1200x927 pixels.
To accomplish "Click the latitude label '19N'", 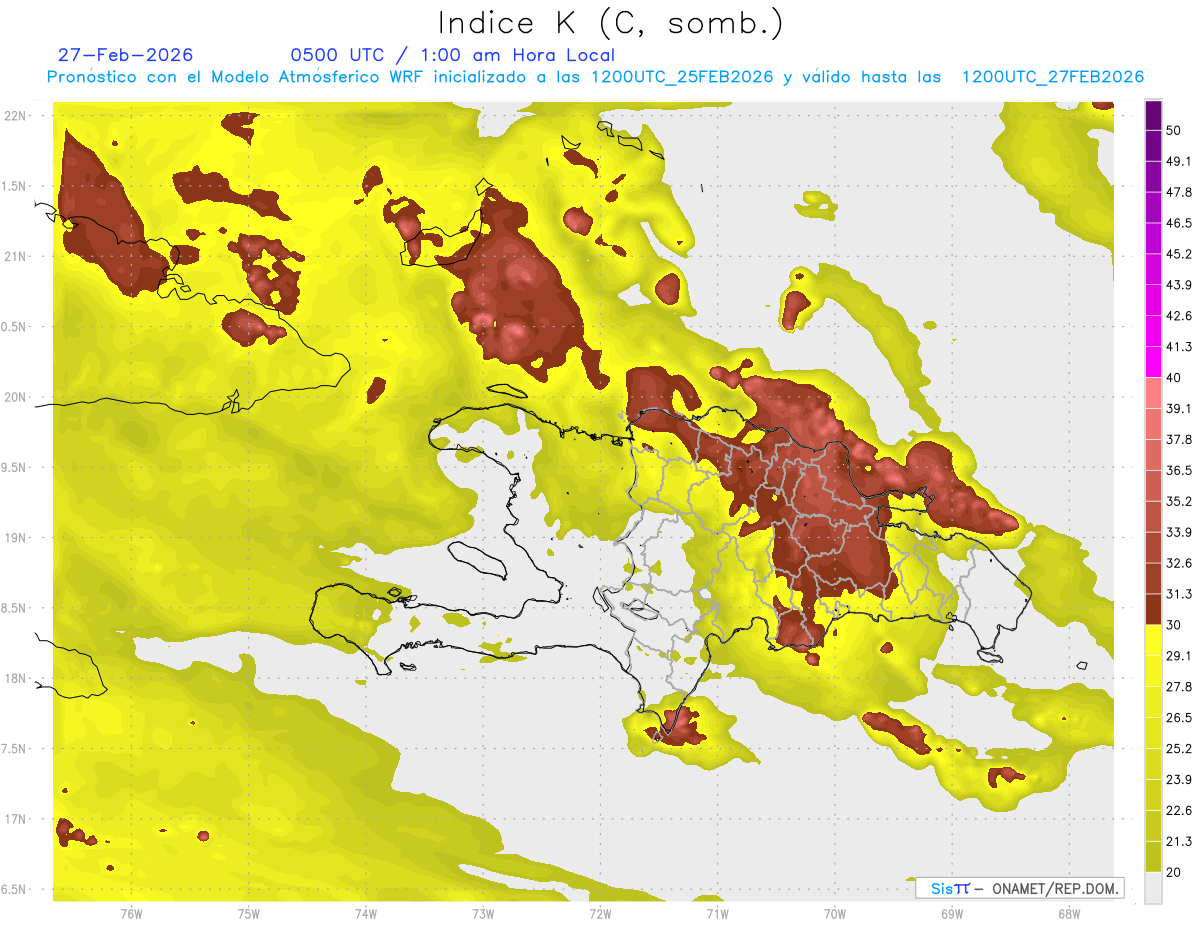I will [15, 538].
